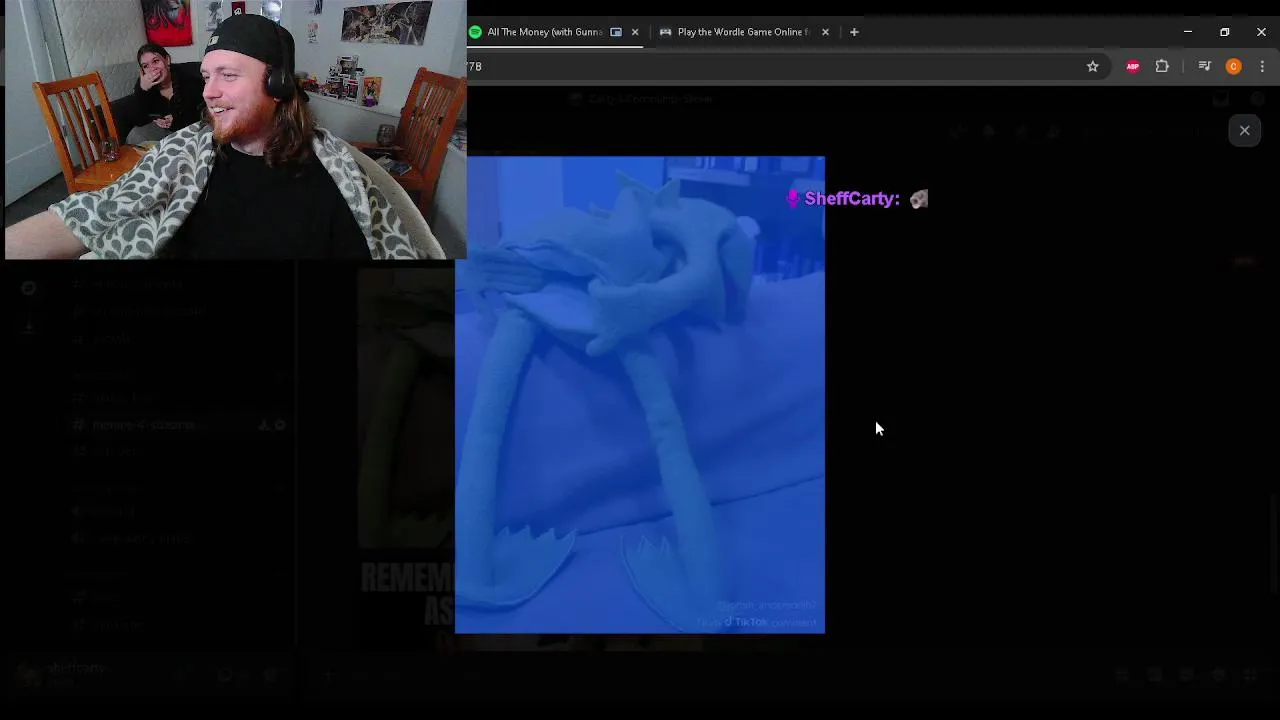Close the Wordle Game tab
This screenshot has width=1280, height=720.
[825, 32]
